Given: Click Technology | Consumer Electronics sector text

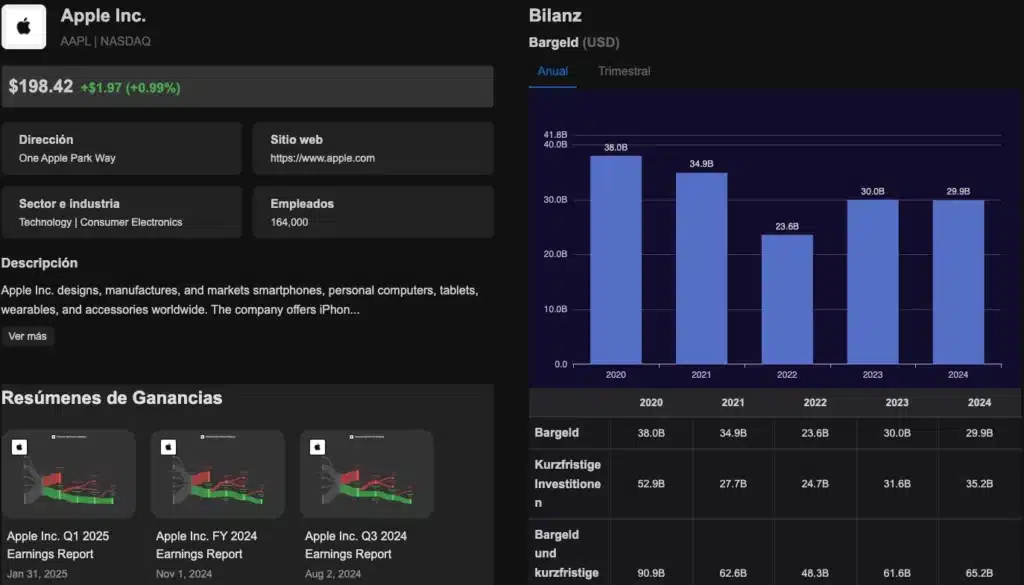Looking at the screenshot, I should pos(101,222).
